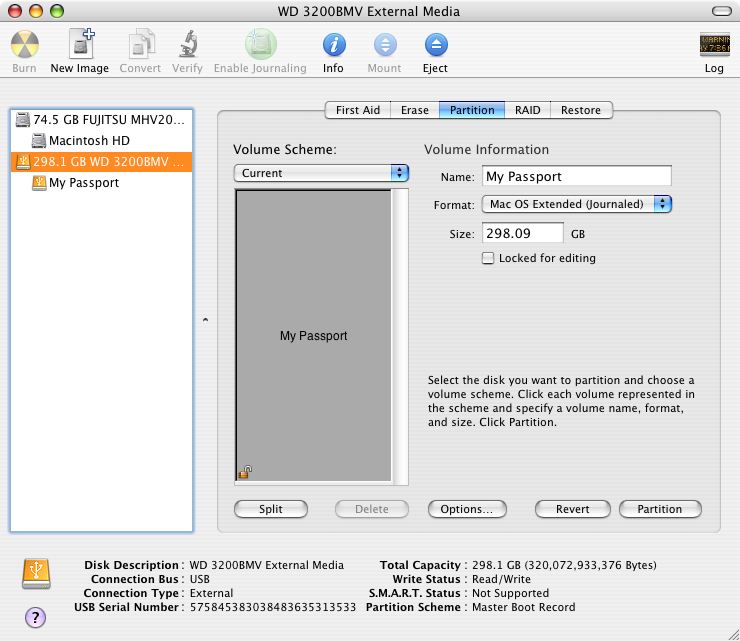This screenshot has height=641, width=740.
Task: Switch to the First Aid tab
Action: 358,110
